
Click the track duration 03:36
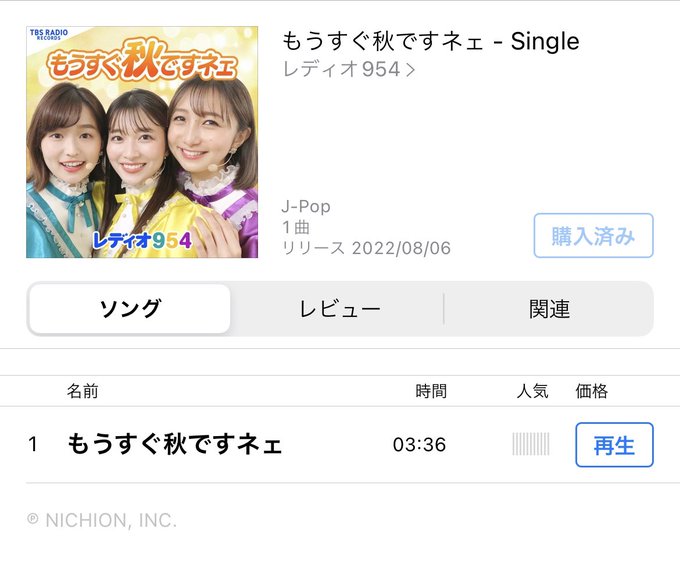(419, 445)
